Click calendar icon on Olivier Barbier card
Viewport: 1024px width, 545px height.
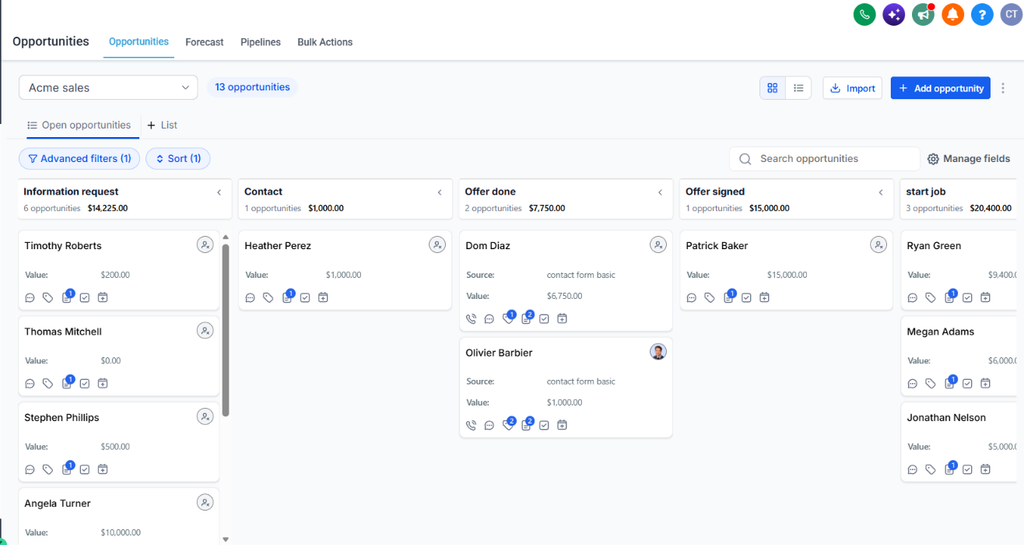tap(562, 425)
